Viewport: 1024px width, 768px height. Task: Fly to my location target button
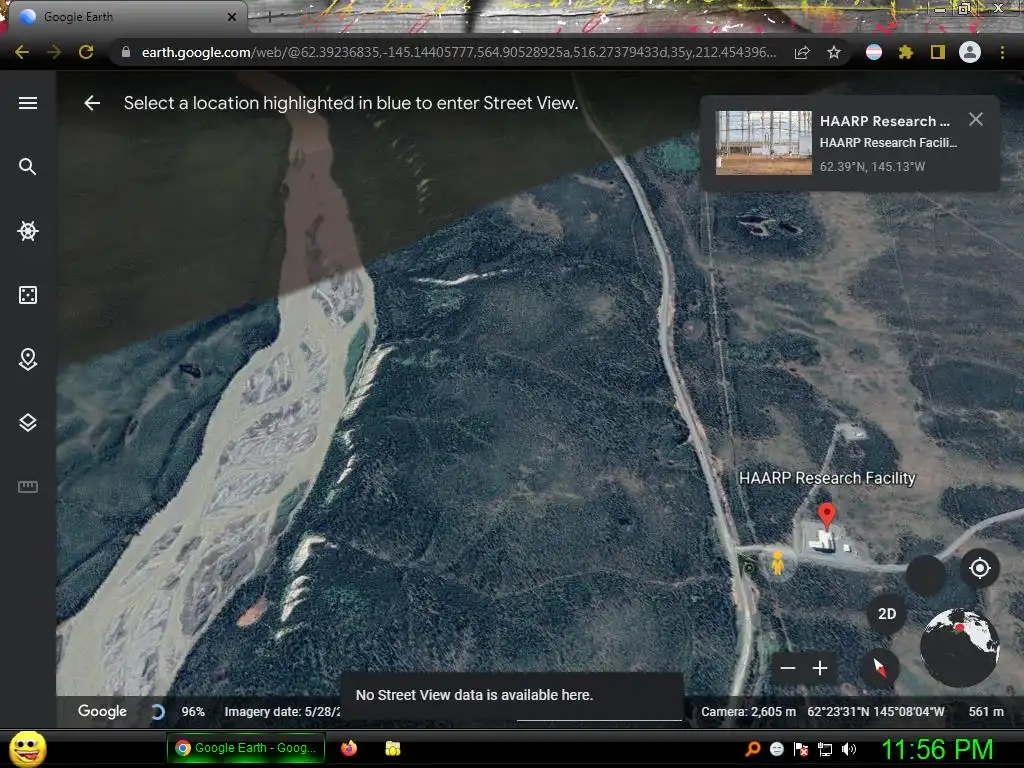click(x=980, y=568)
